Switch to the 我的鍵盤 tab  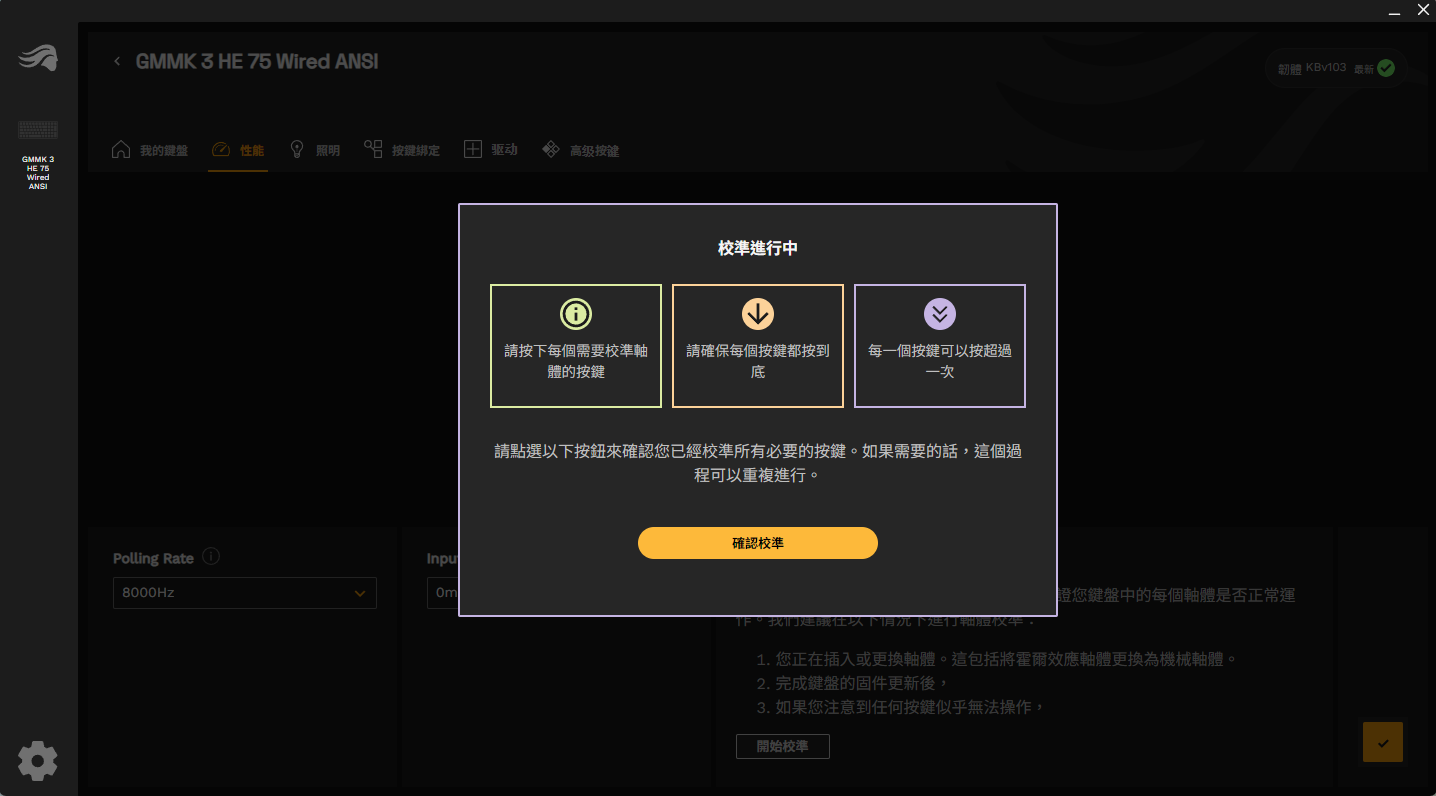click(x=150, y=150)
